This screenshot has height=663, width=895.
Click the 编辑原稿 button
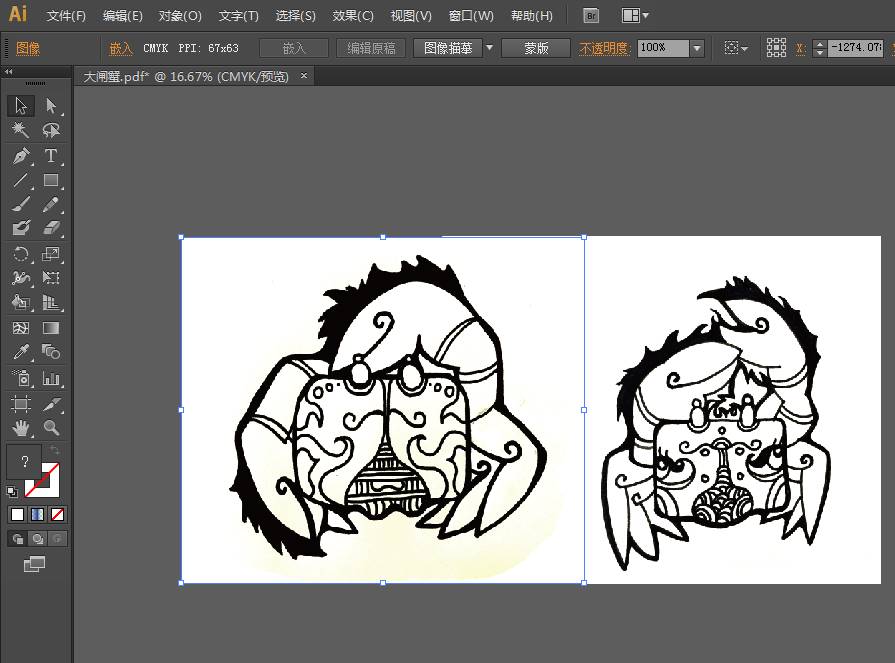371,48
